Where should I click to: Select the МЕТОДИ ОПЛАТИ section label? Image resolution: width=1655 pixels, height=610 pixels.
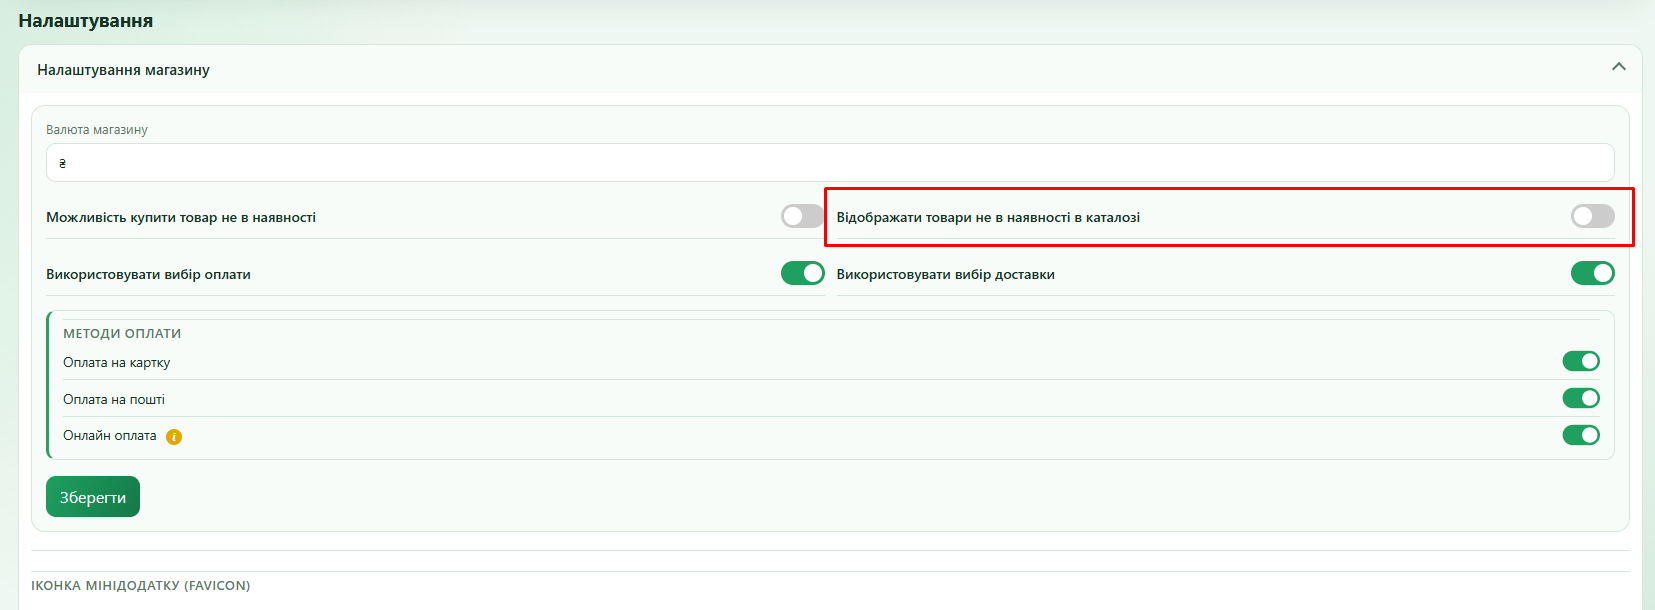pyautogui.click(x=122, y=334)
